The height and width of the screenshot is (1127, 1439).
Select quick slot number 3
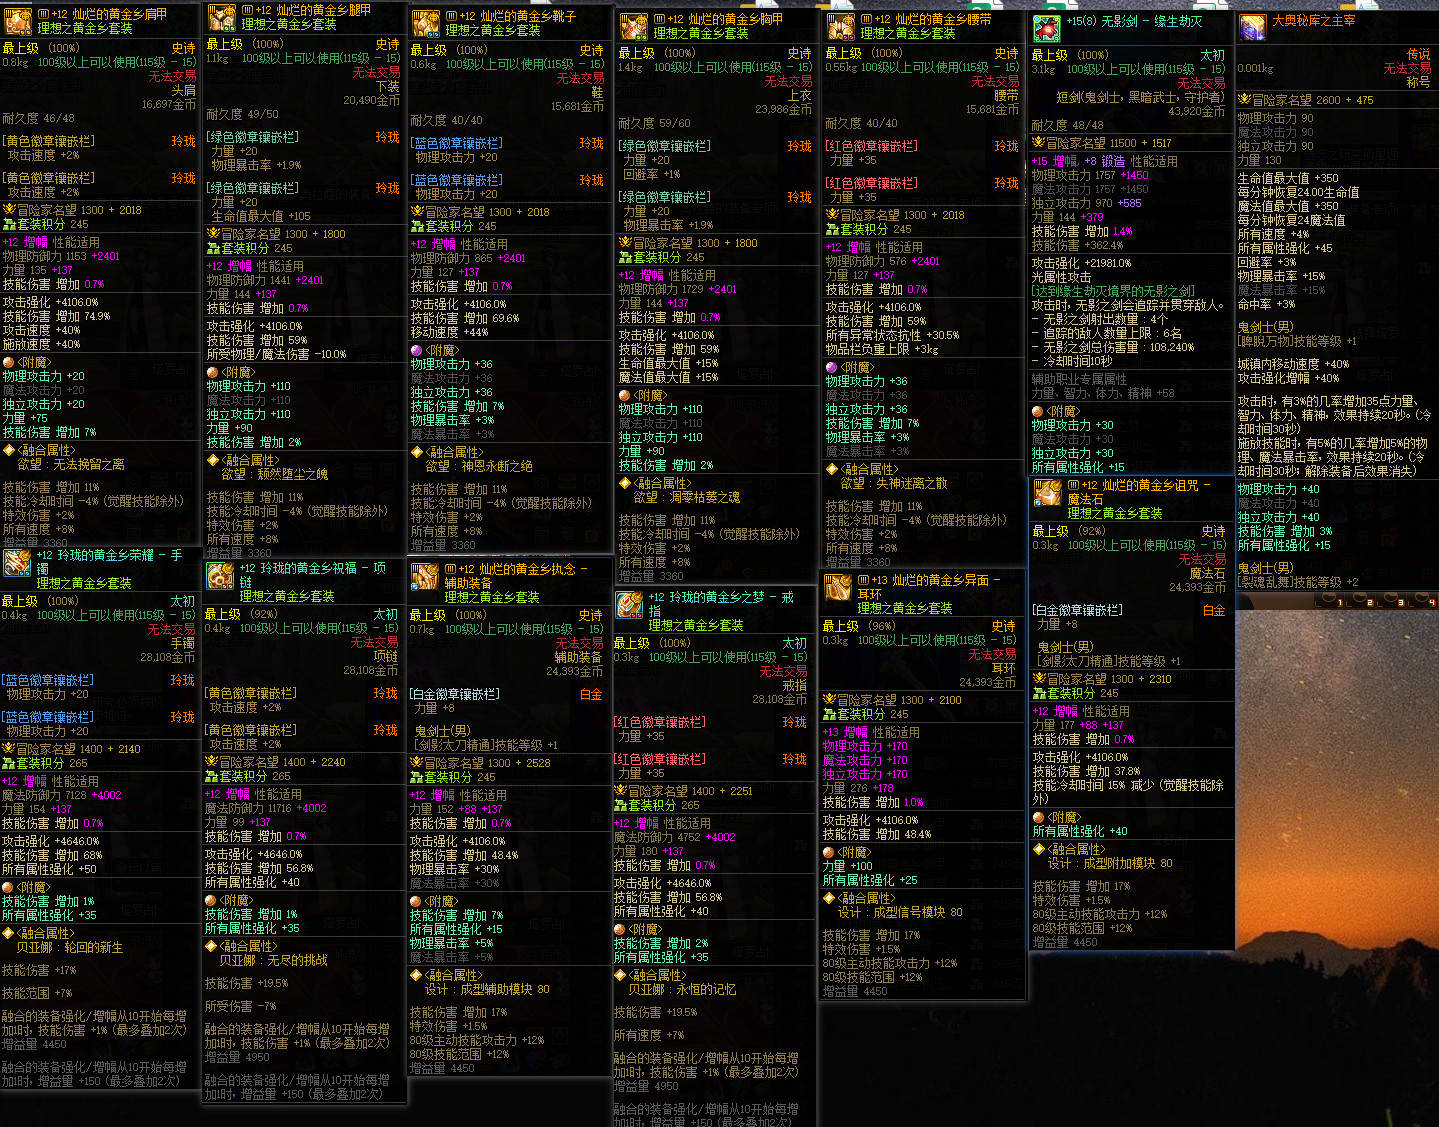[x=1391, y=601]
